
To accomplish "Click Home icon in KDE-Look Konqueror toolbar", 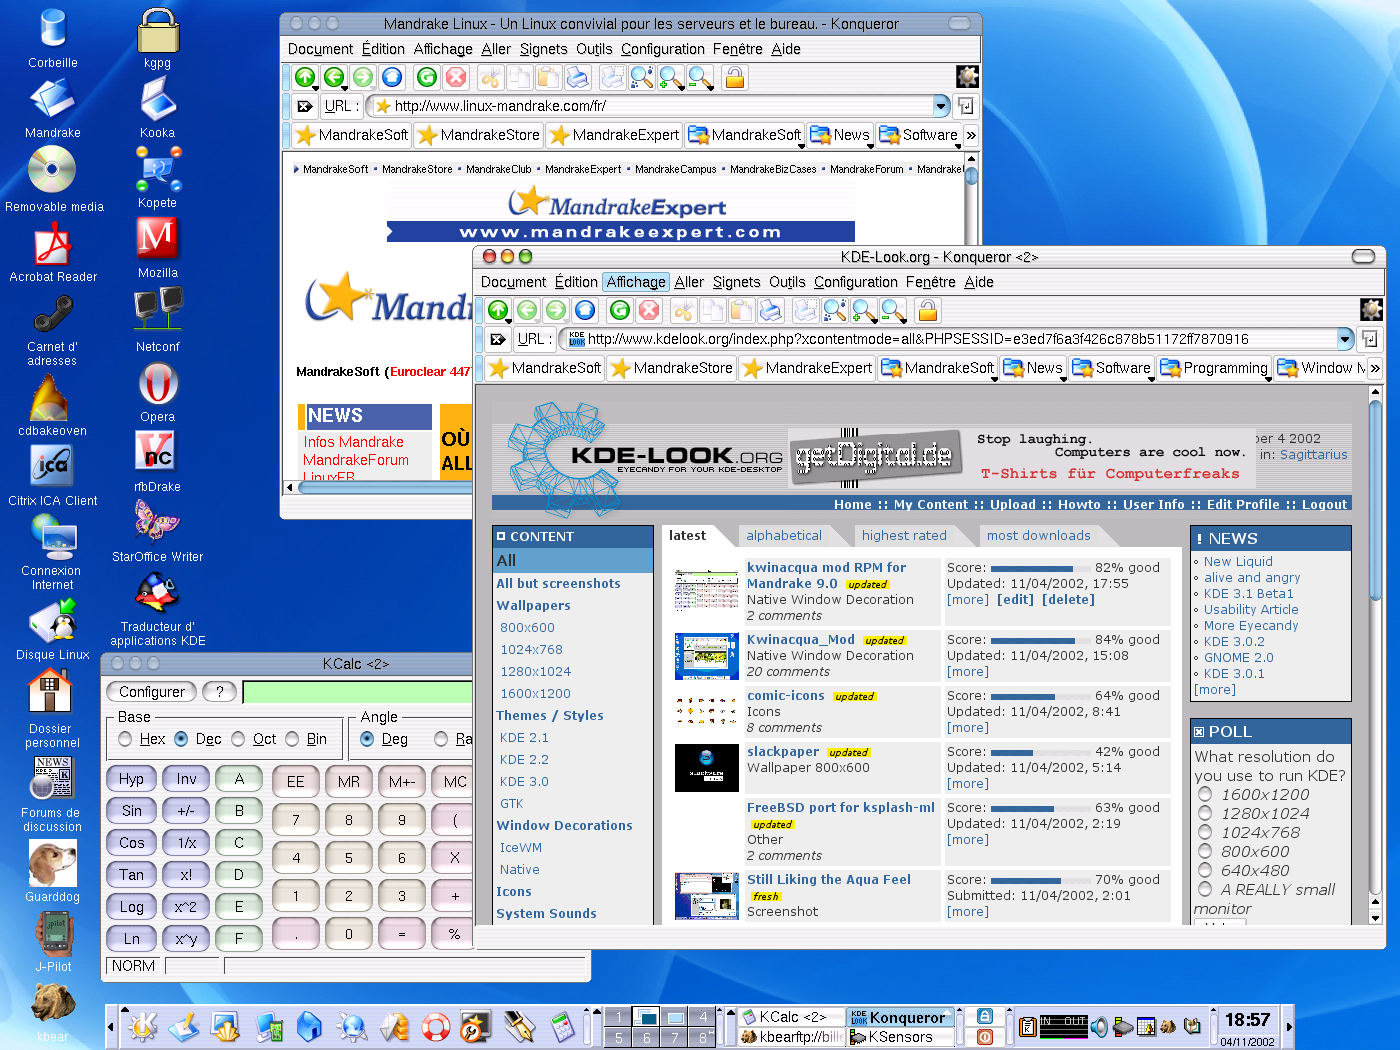I will (585, 311).
